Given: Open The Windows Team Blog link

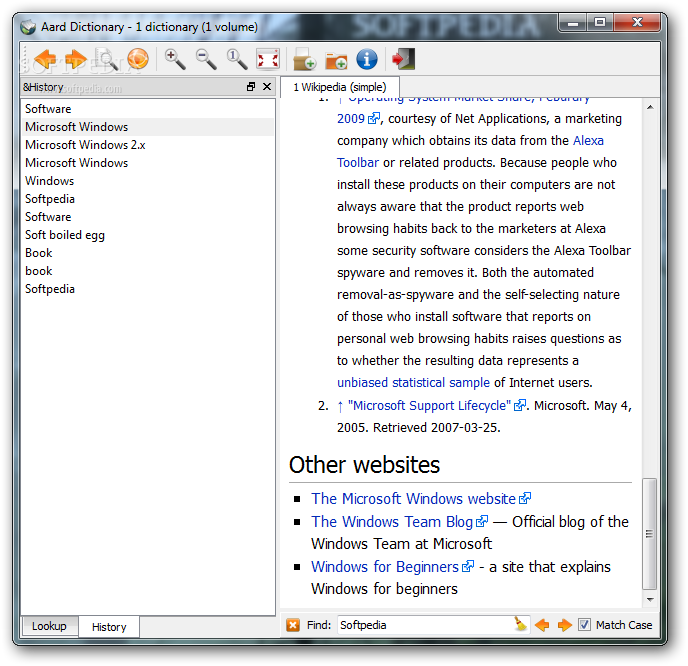Looking at the screenshot, I should pos(392,522).
